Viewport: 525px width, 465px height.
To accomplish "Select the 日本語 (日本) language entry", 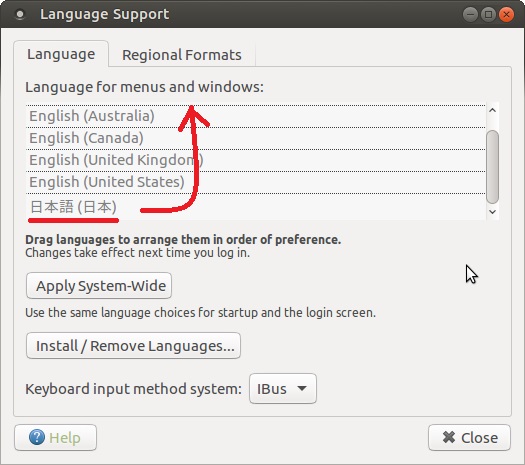I will (255, 207).
